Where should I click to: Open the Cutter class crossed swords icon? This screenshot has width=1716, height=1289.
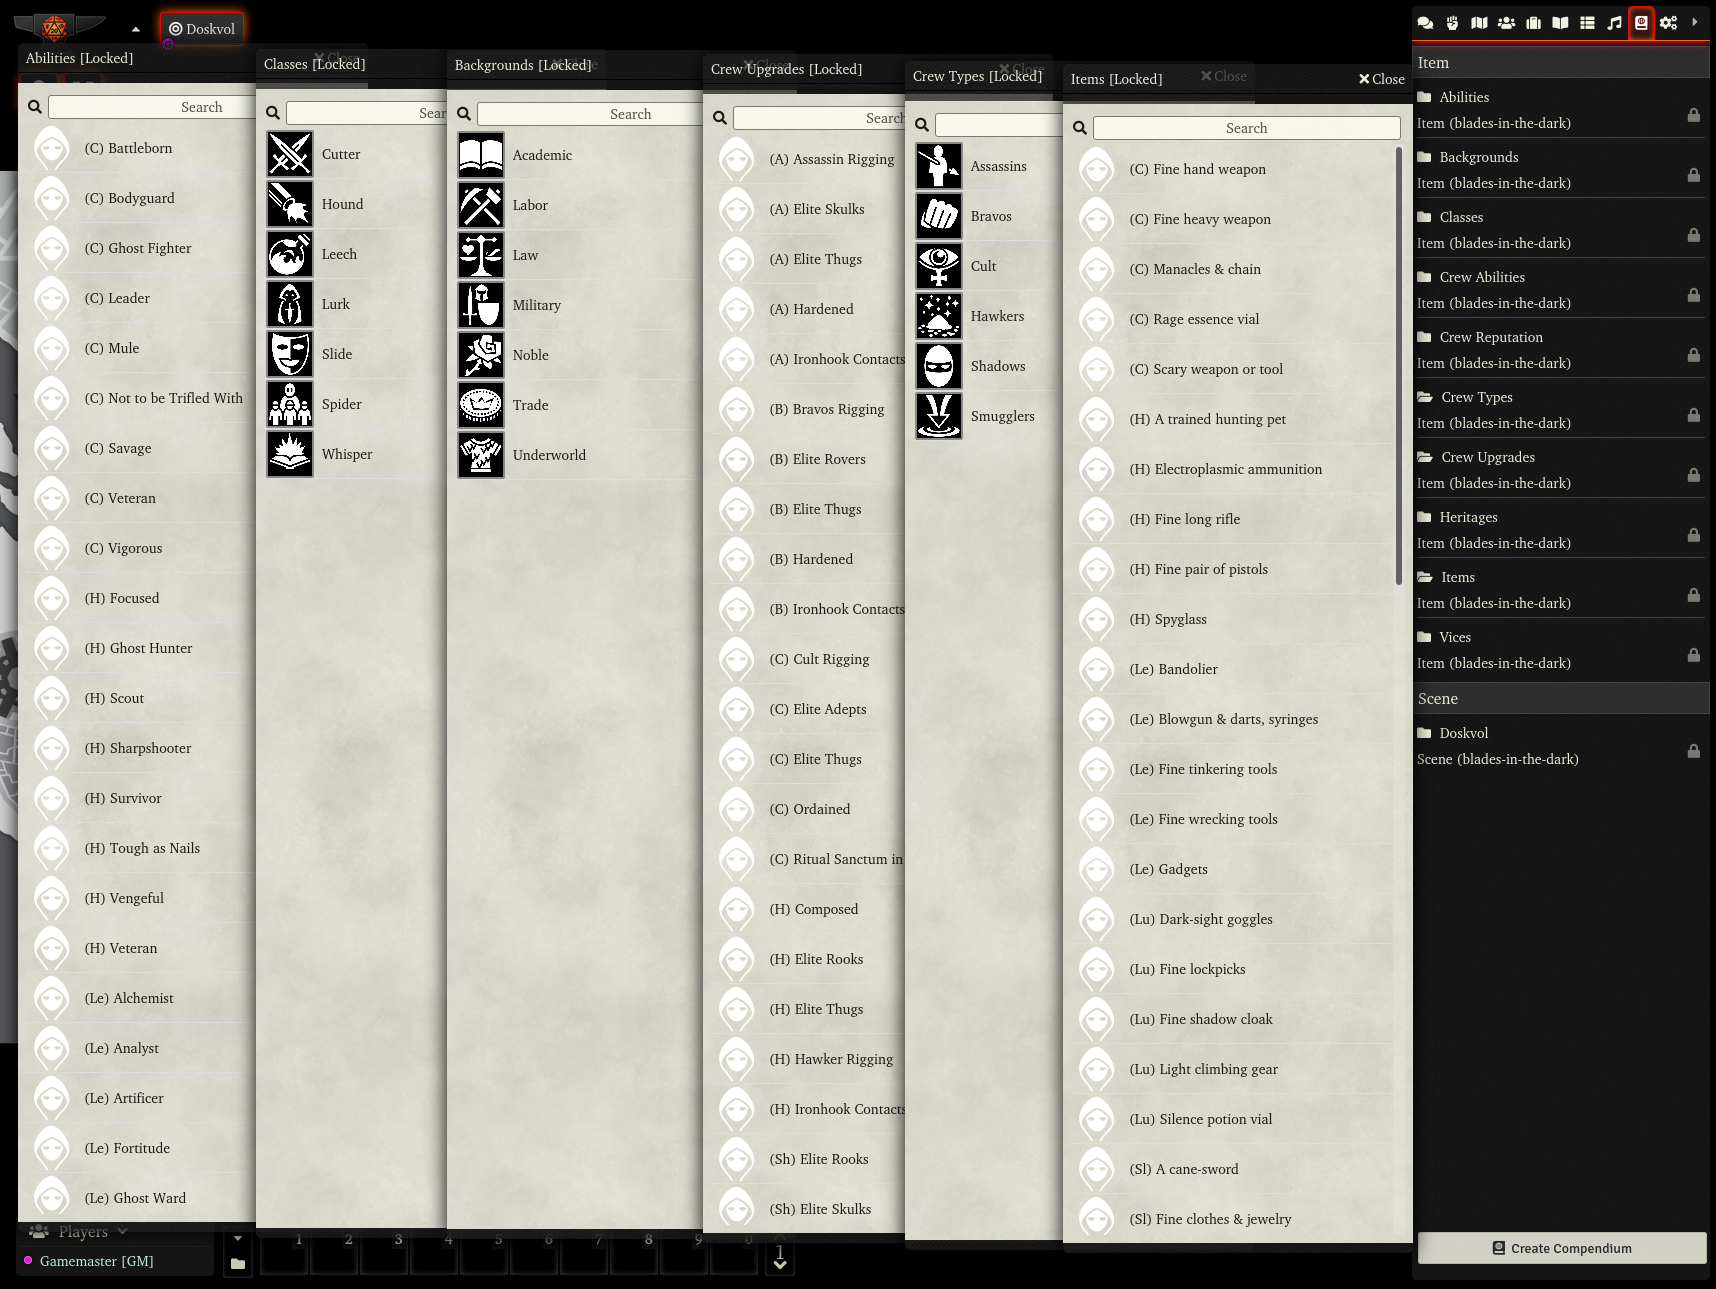coord(290,154)
